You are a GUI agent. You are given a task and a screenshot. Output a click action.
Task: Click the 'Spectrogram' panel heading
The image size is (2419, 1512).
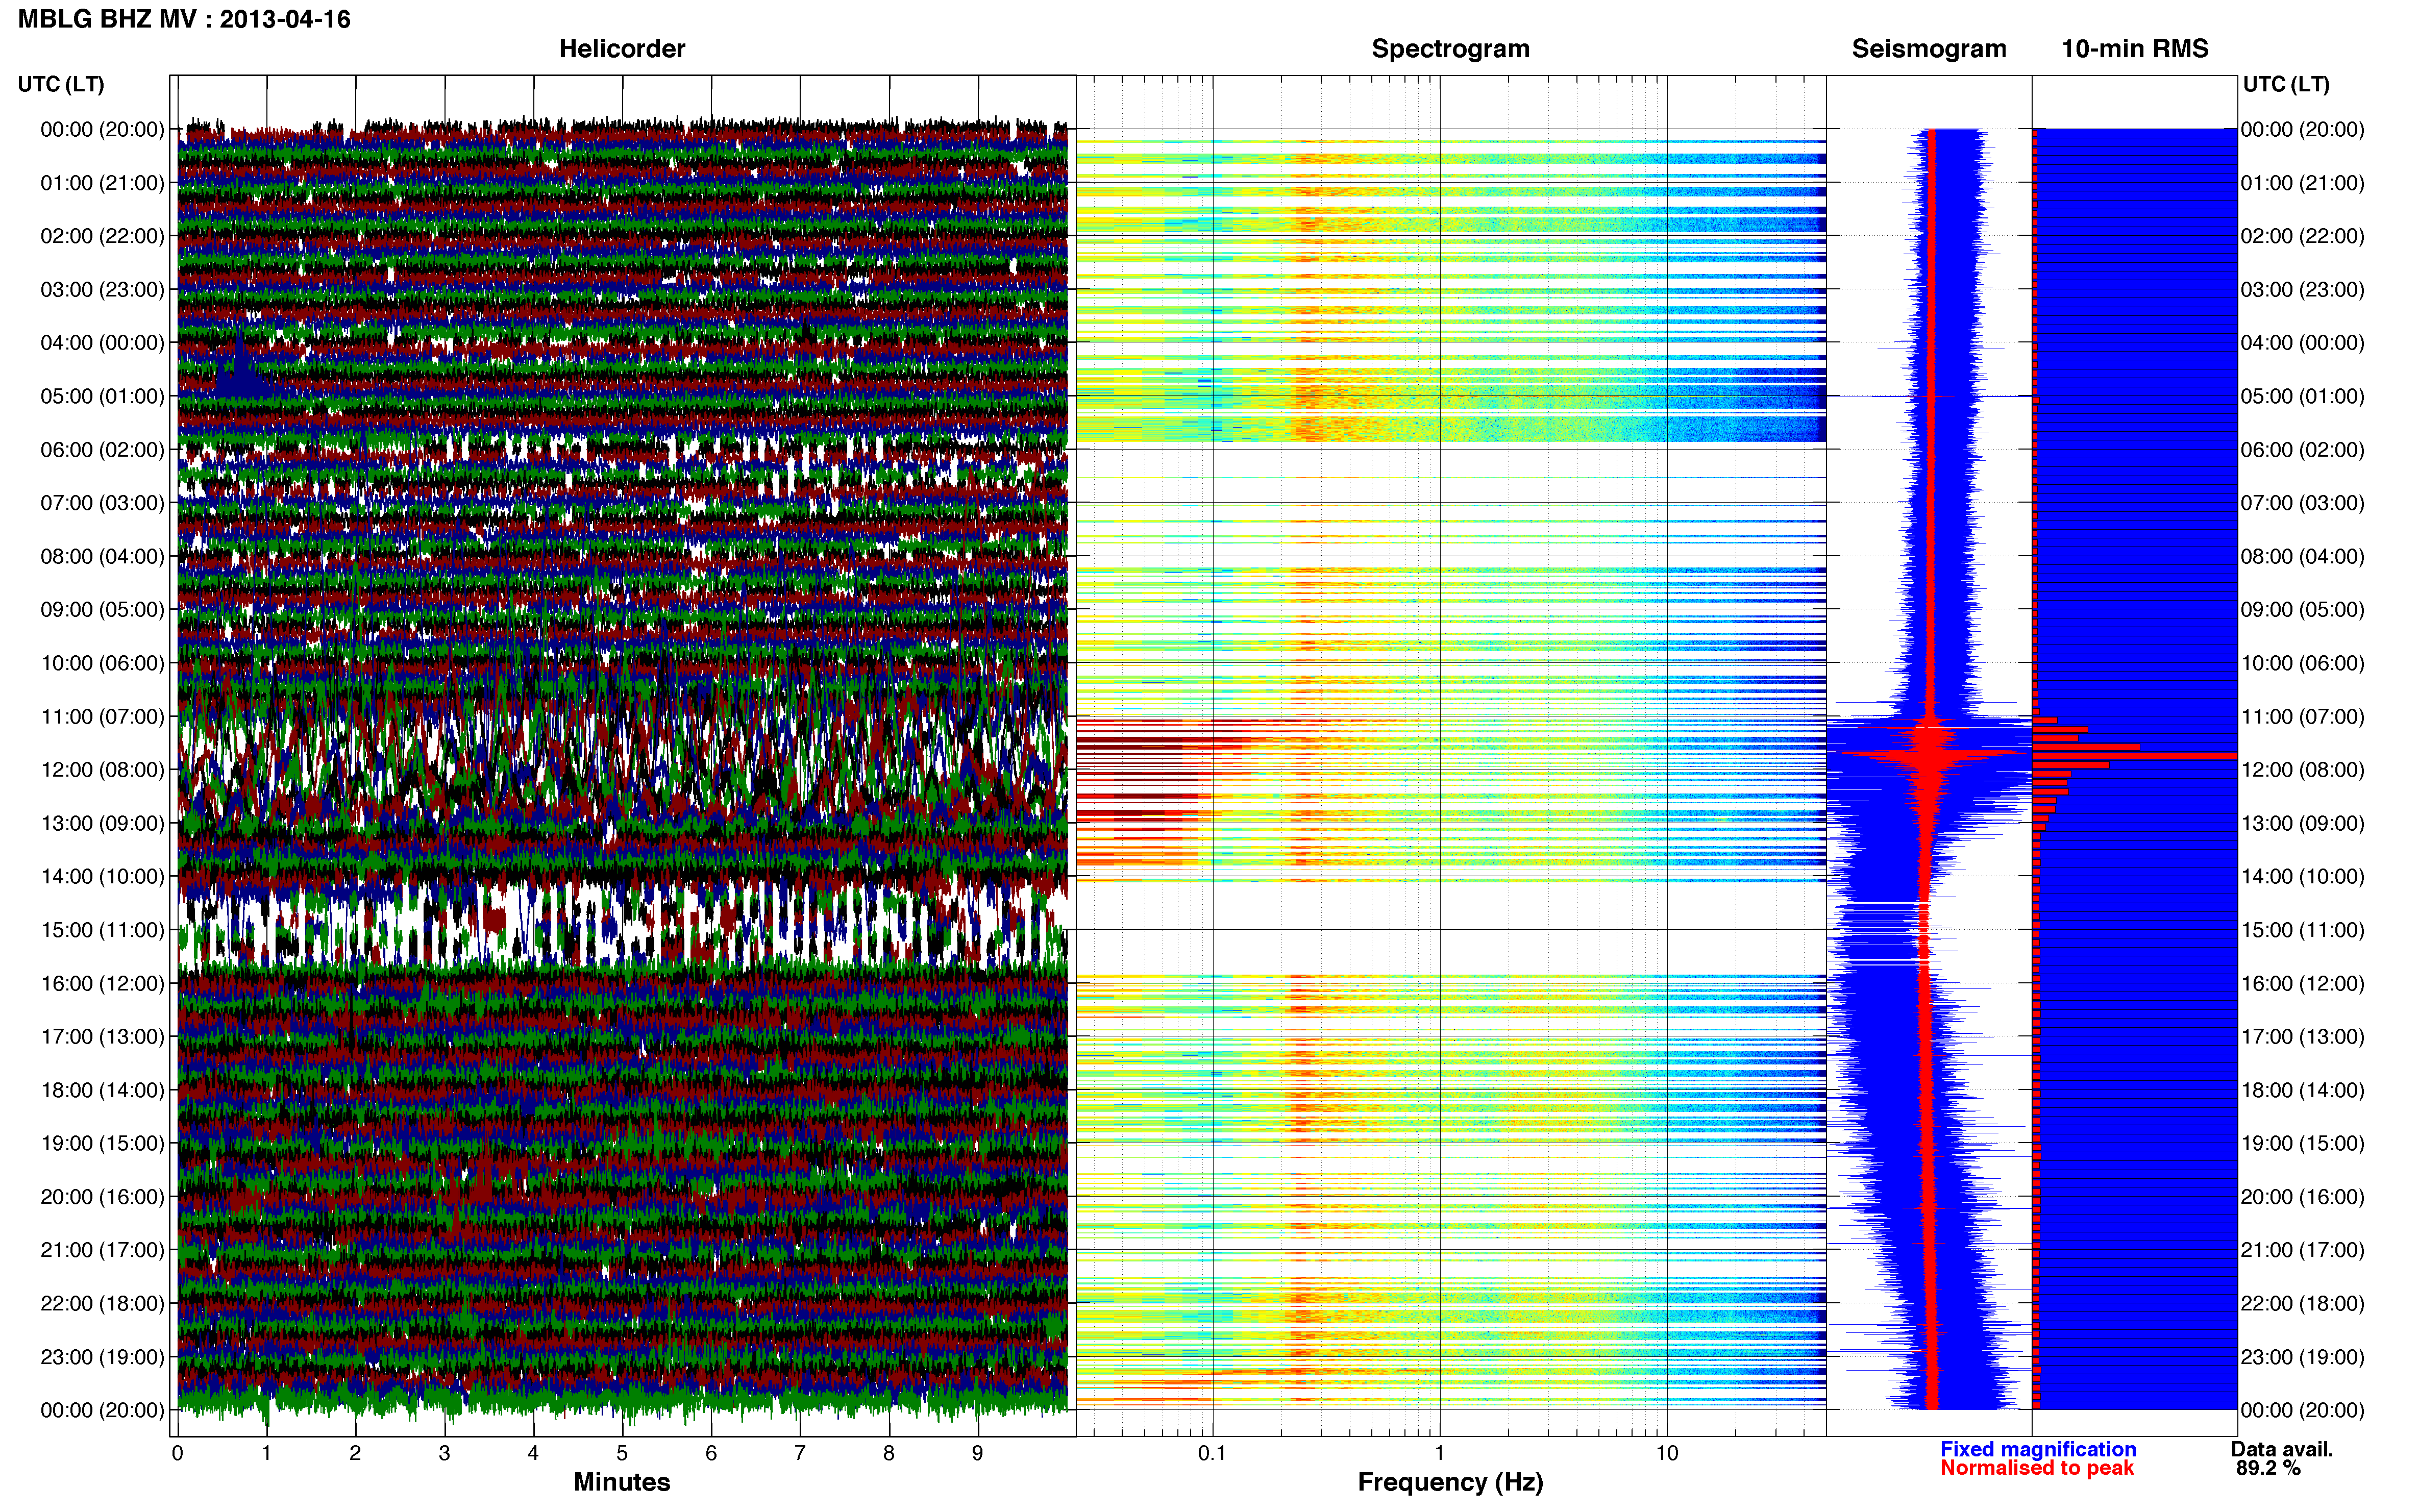[1450, 49]
